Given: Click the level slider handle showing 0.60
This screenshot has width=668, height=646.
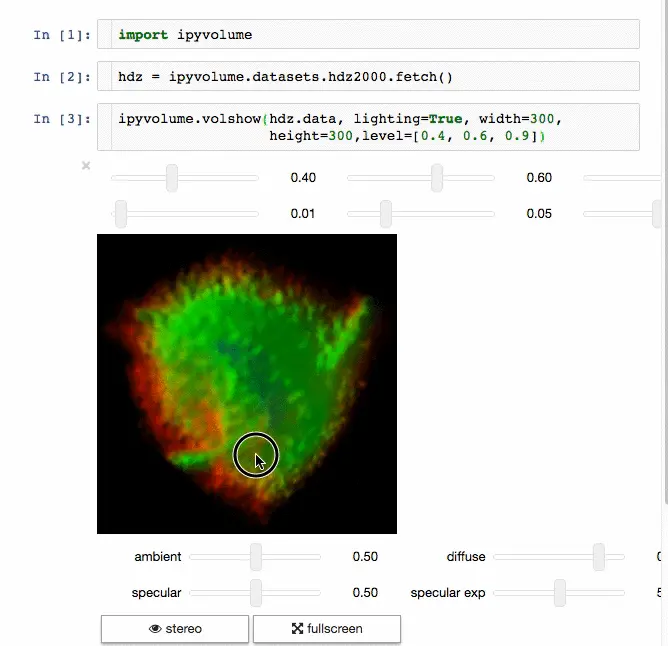Looking at the screenshot, I should click(437, 178).
